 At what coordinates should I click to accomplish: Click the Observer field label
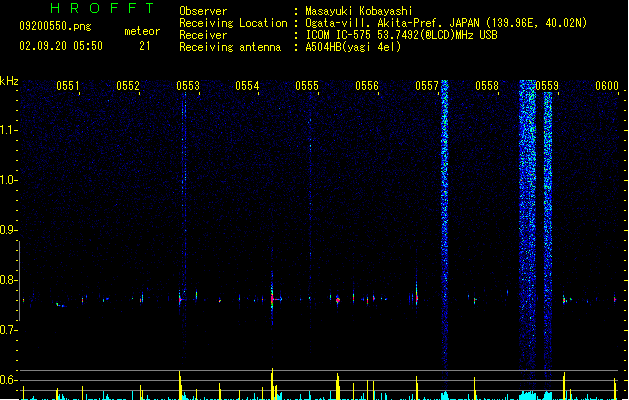tap(203, 11)
